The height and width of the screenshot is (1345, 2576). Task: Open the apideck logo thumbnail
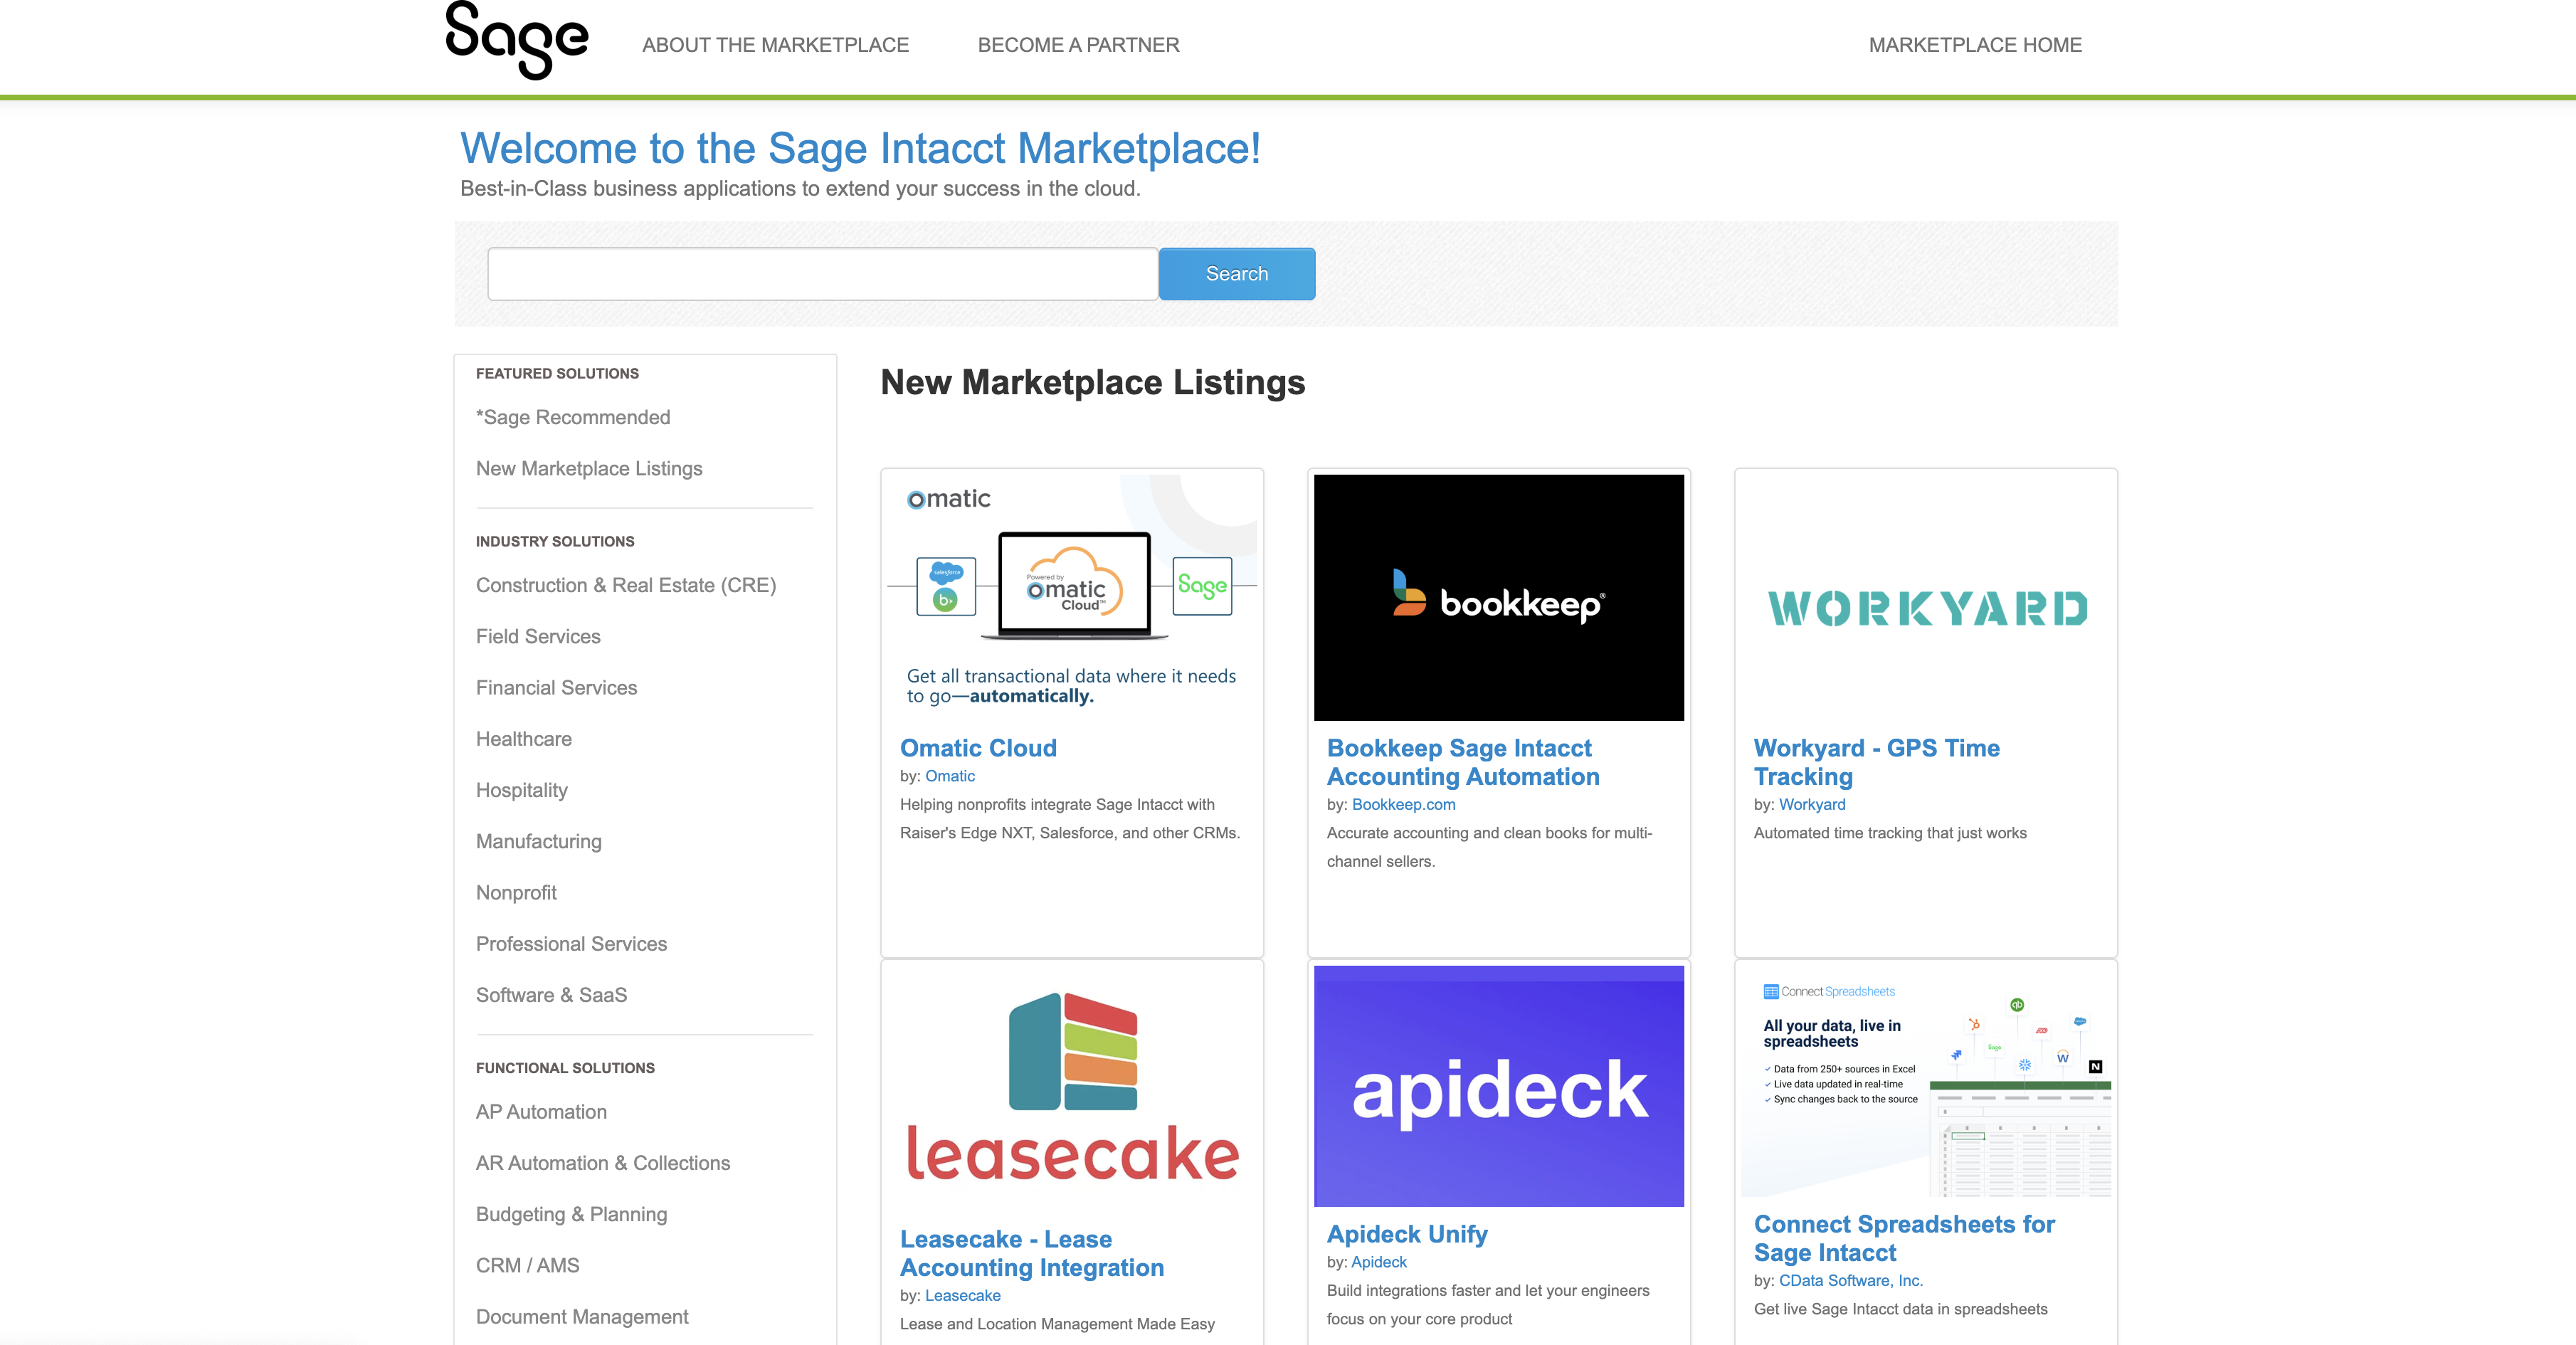(x=1498, y=1086)
